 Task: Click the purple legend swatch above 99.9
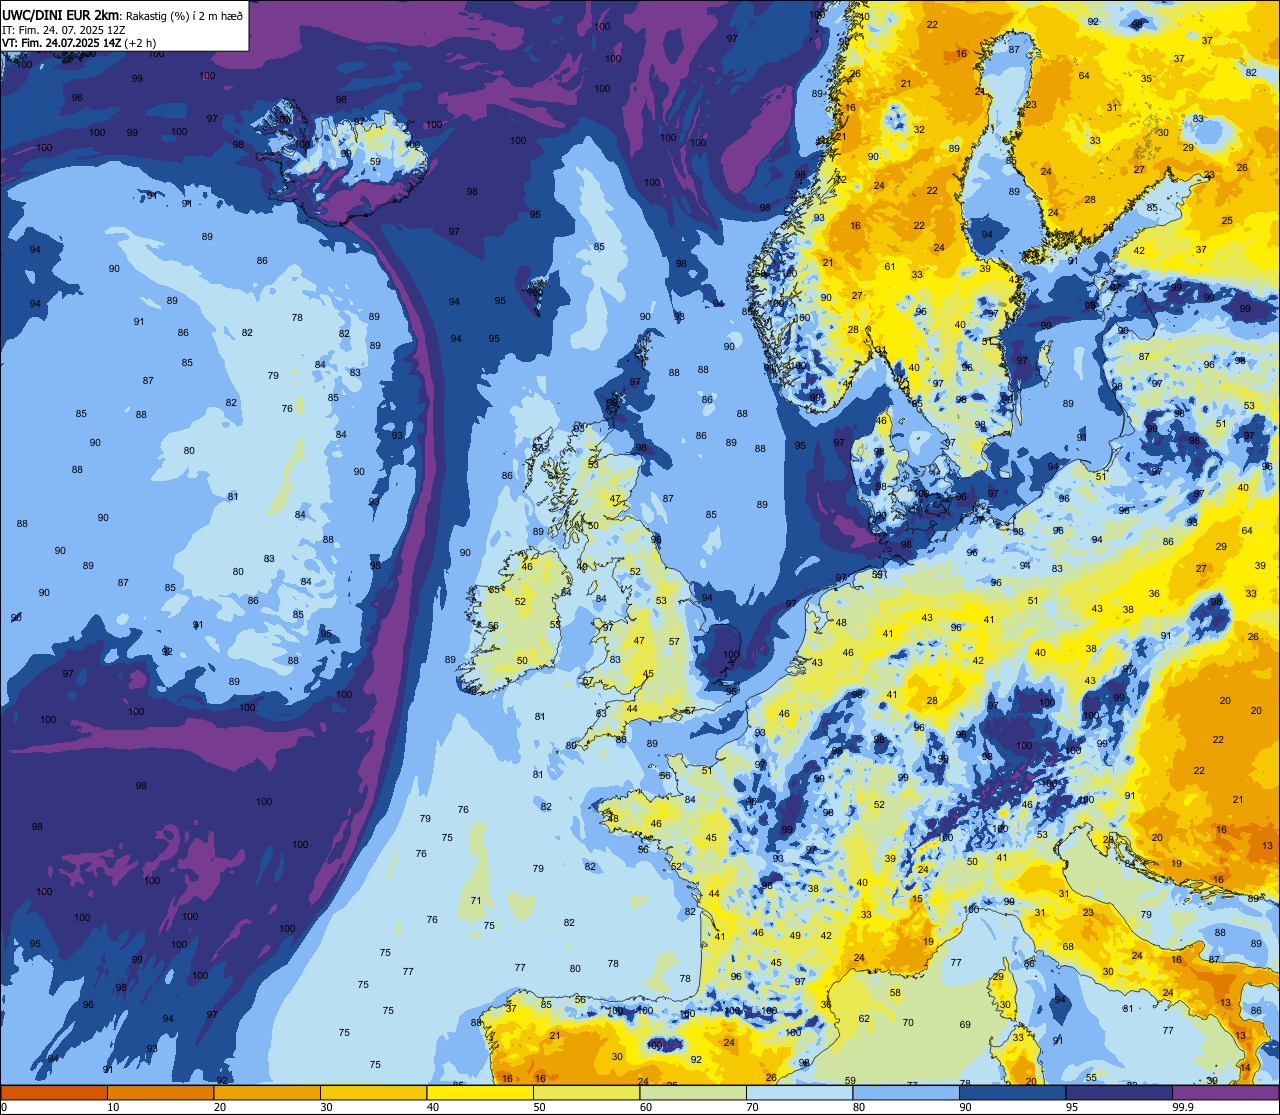pos(1225,1092)
